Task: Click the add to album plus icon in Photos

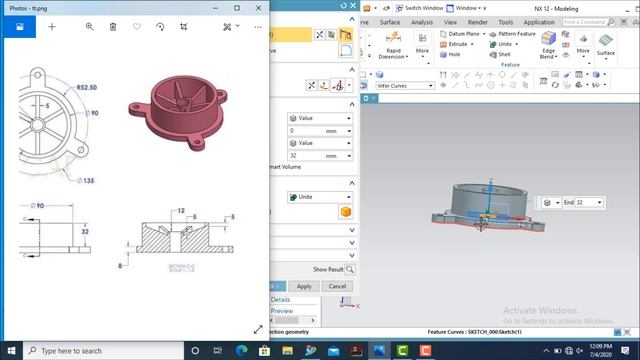Action: [x=52, y=27]
